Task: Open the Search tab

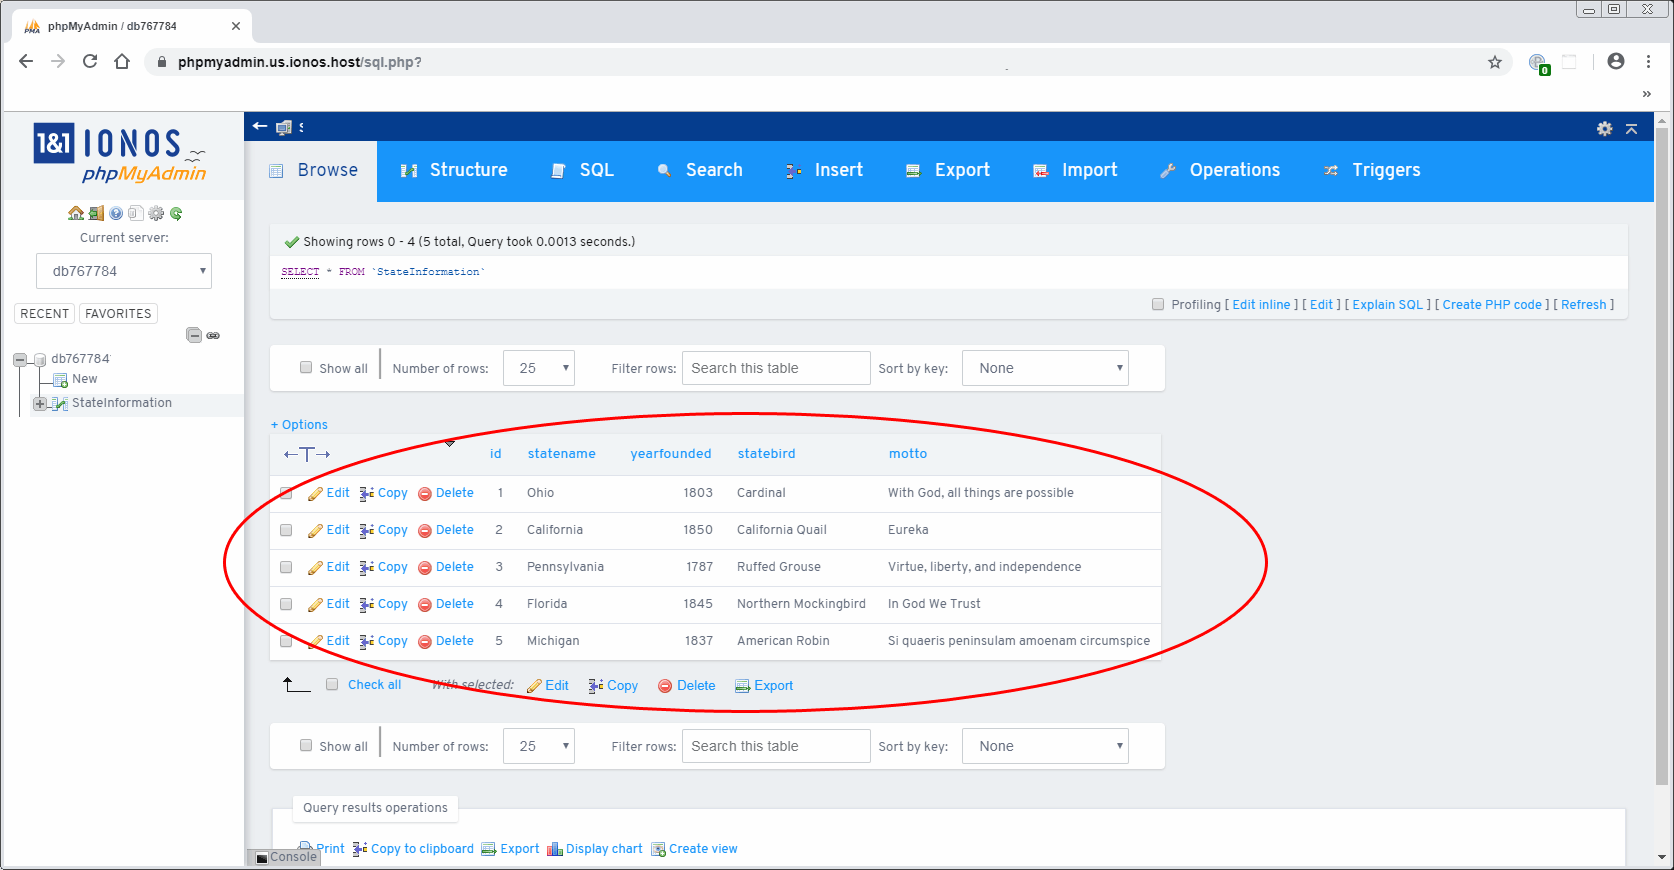Action: tap(699, 170)
